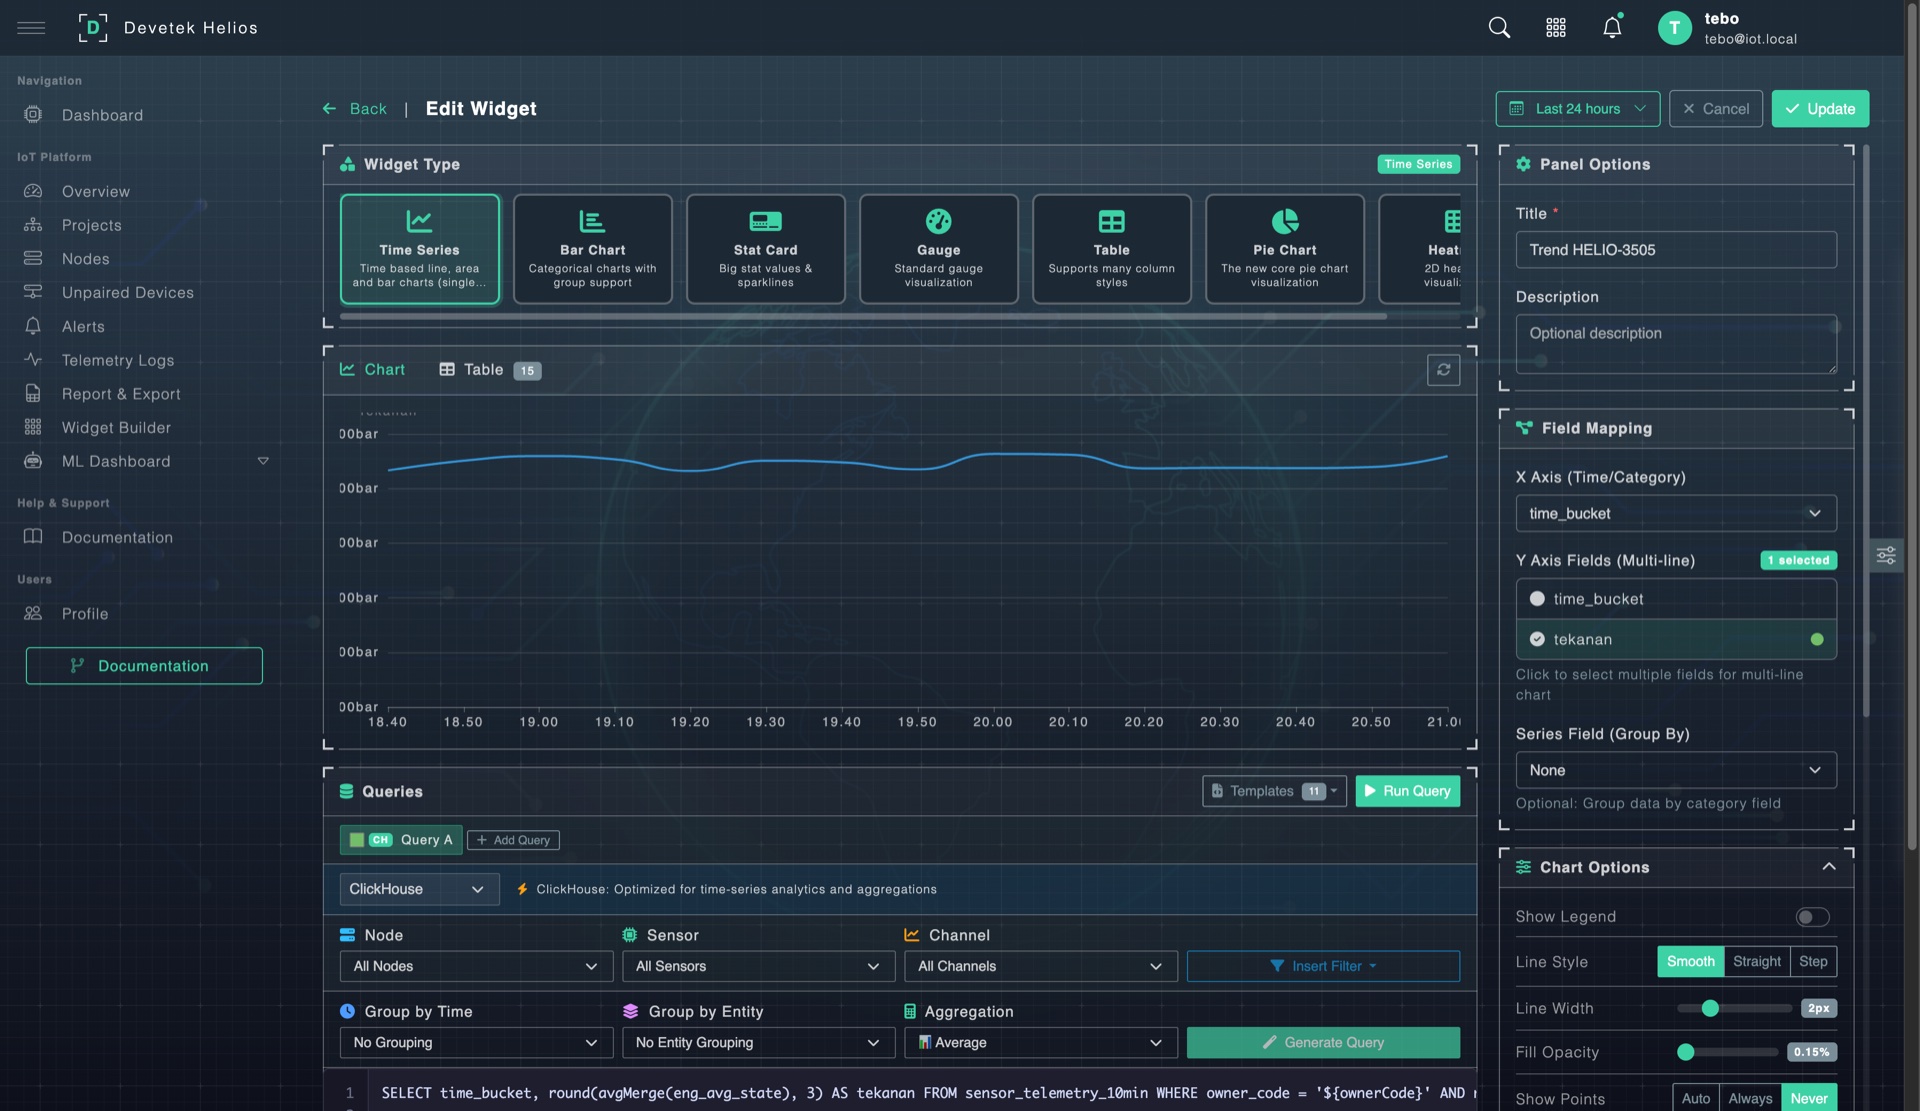Screen dimensions: 1920x1111
Task: Click the refresh icon in Chart panel
Action: pyautogui.click(x=1443, y=370)
